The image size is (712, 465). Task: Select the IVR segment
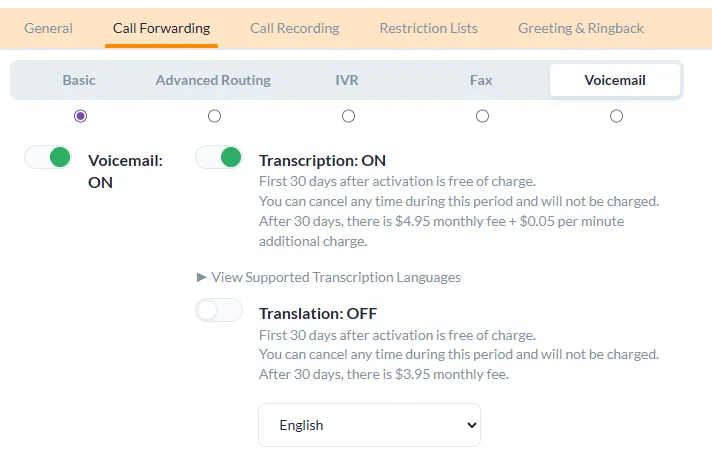347,80
